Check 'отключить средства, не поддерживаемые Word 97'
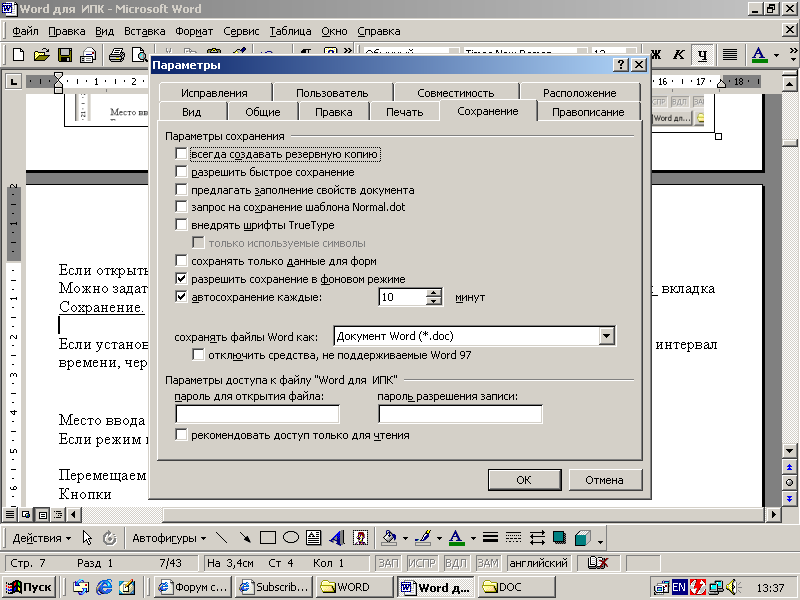 (198, 355)
